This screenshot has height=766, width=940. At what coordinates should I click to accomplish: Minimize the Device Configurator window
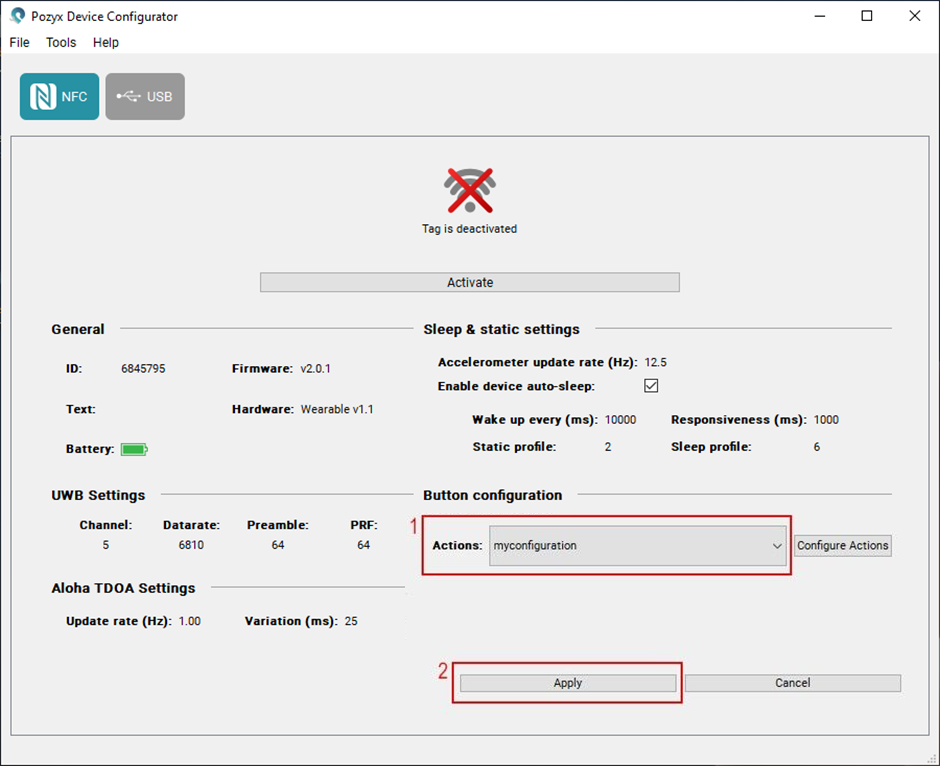[820, 16]
